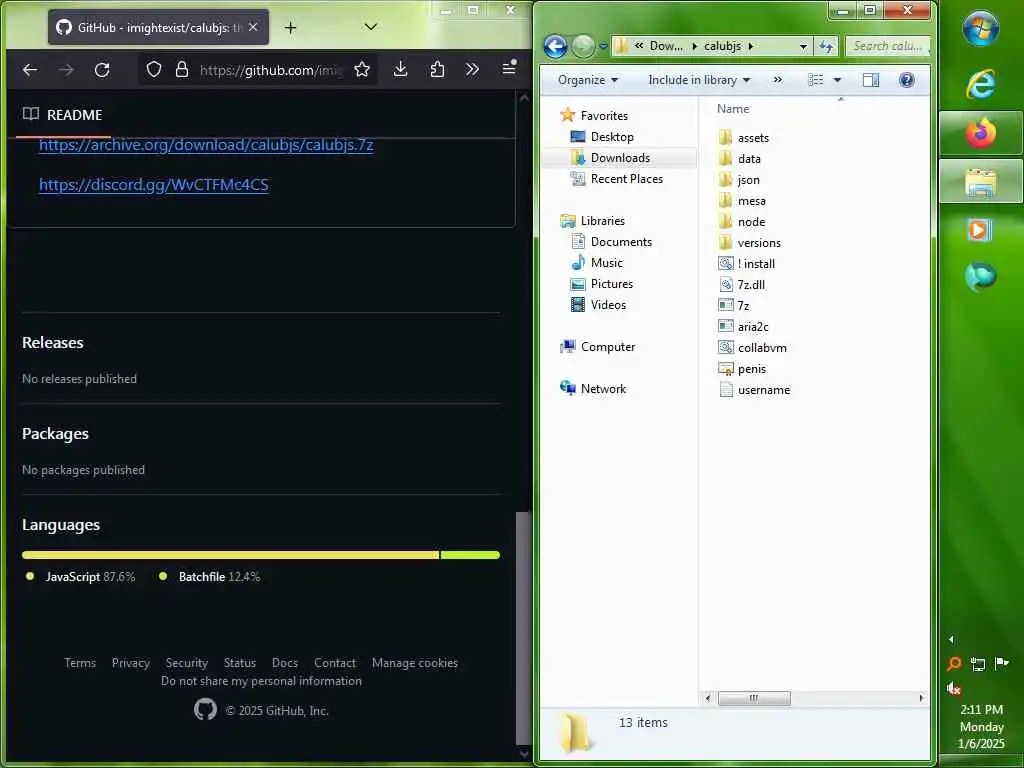Click the Firefox URL address field
Screen dimensions: 1024x768
[x=270, y=70]
